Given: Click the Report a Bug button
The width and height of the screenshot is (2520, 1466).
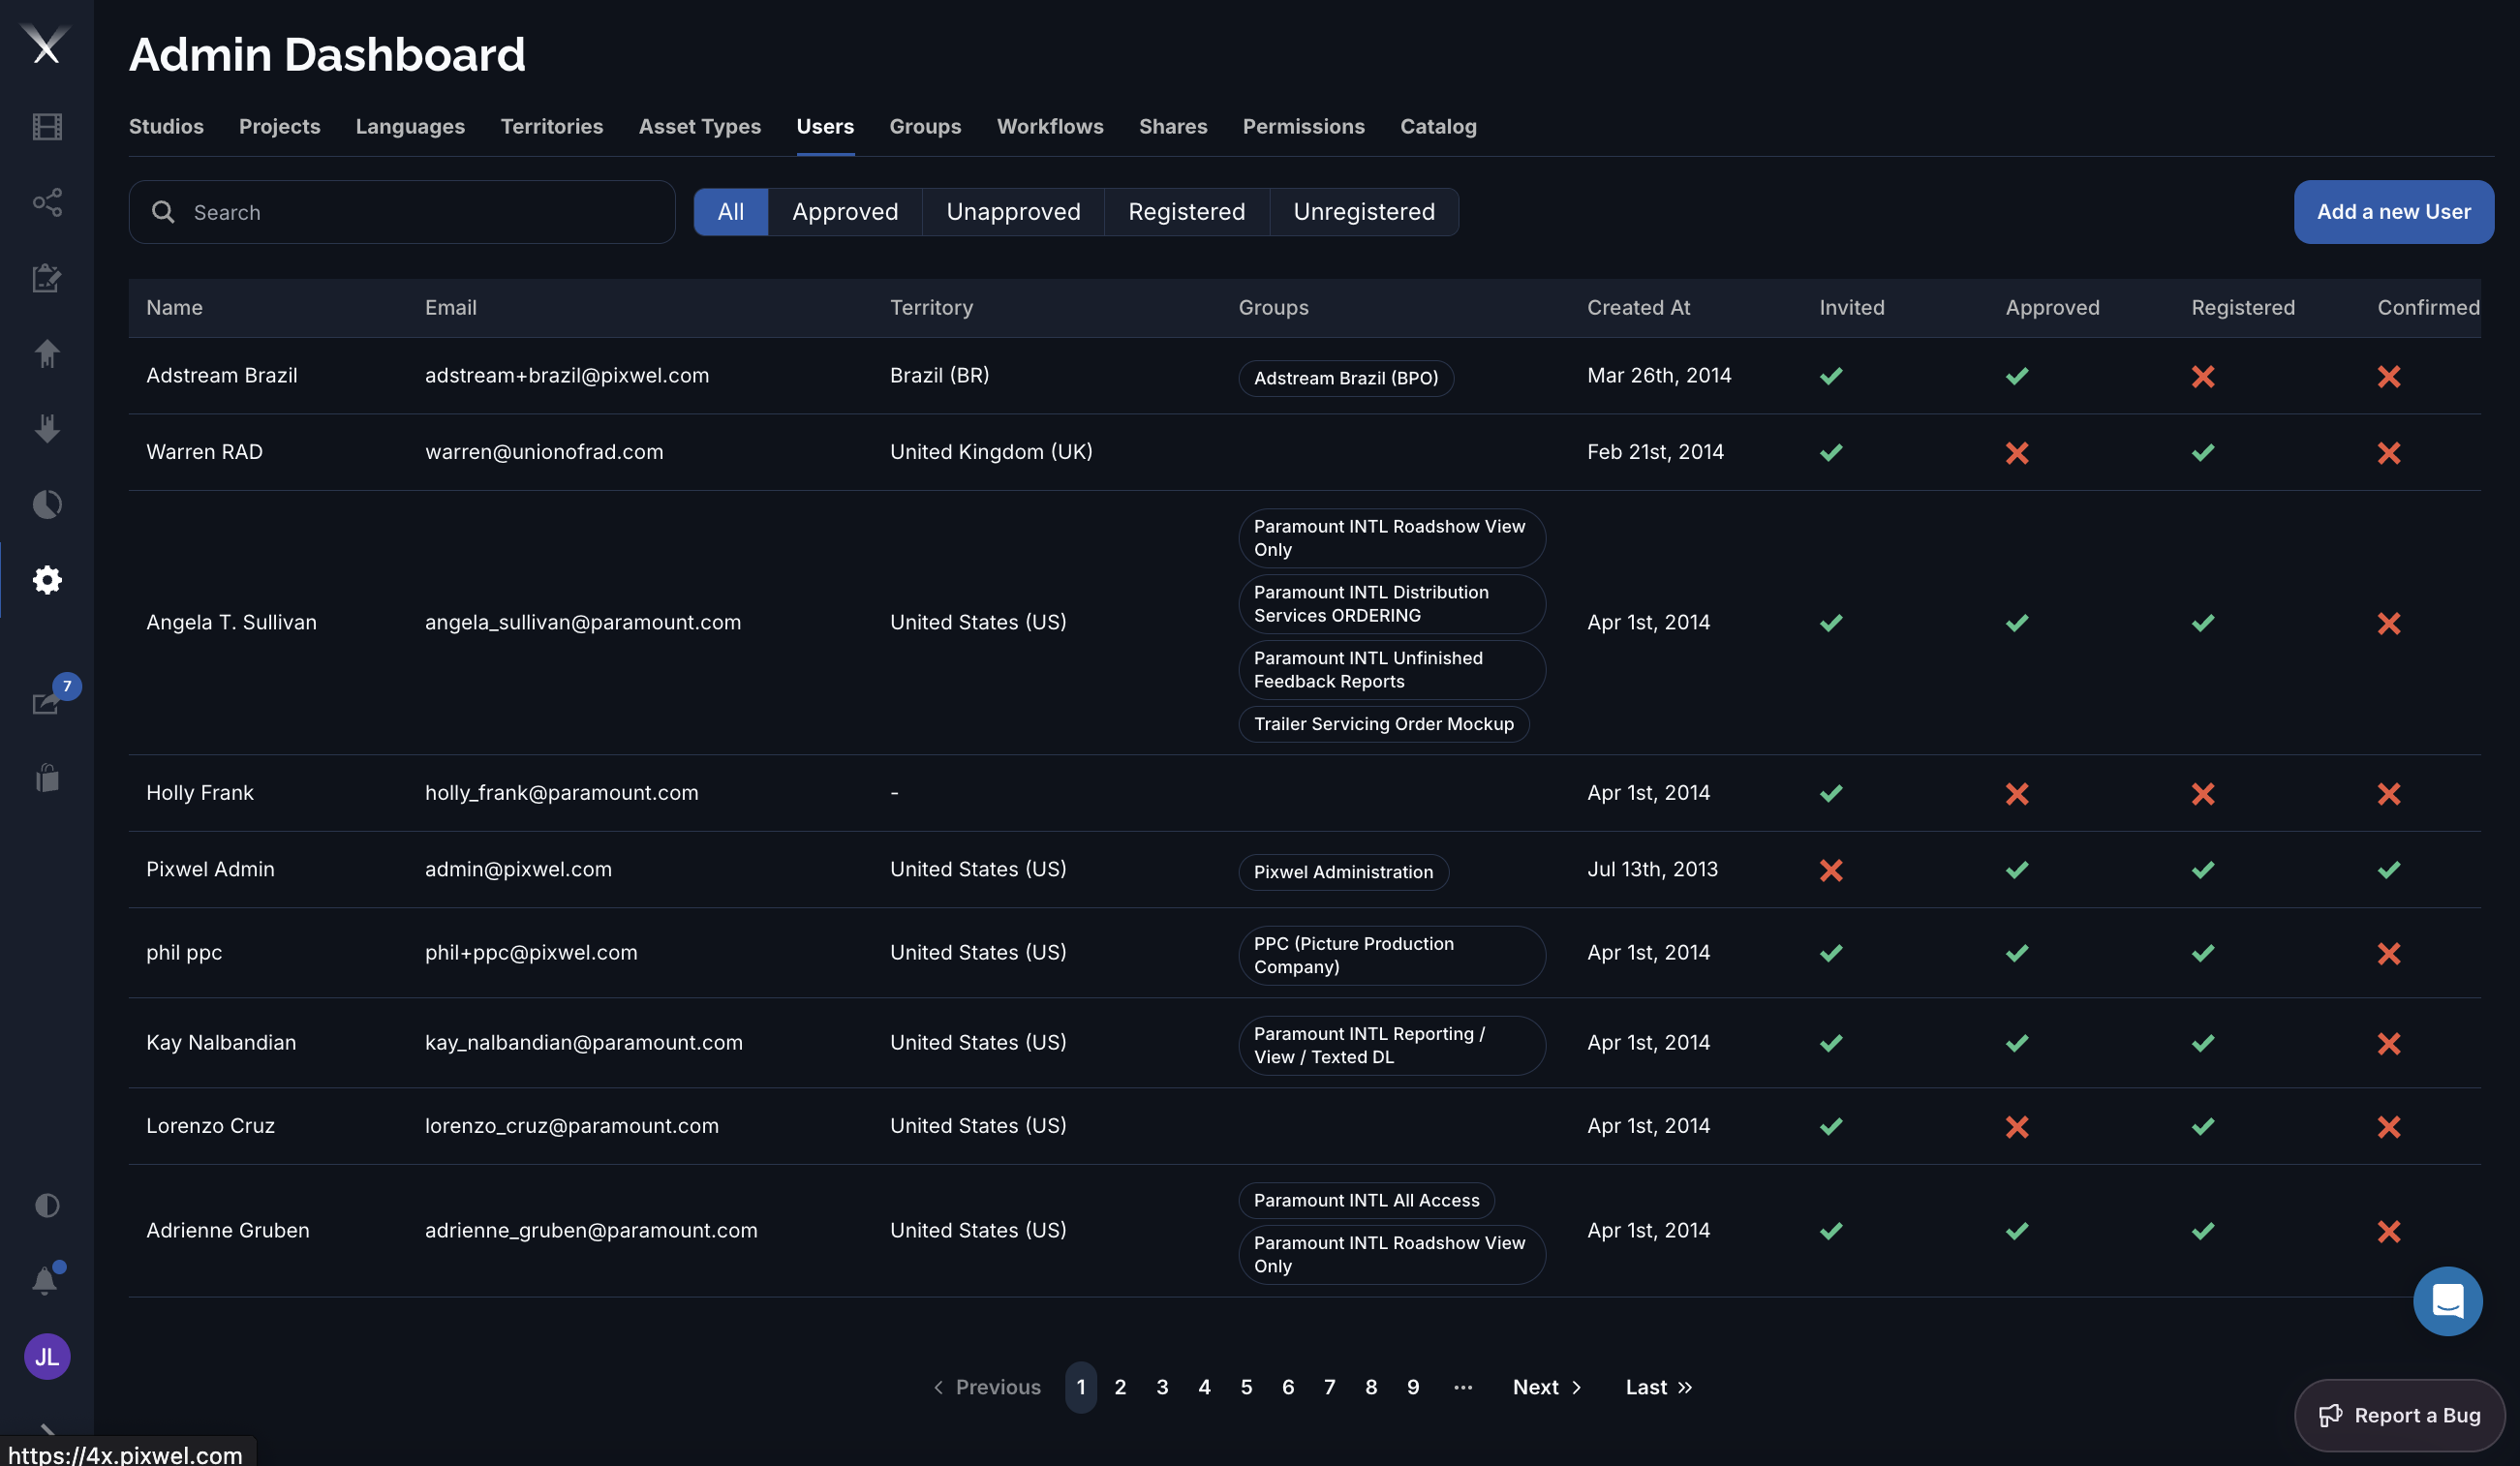Looking at the screenshot, I should [x=2399, y=1415].
